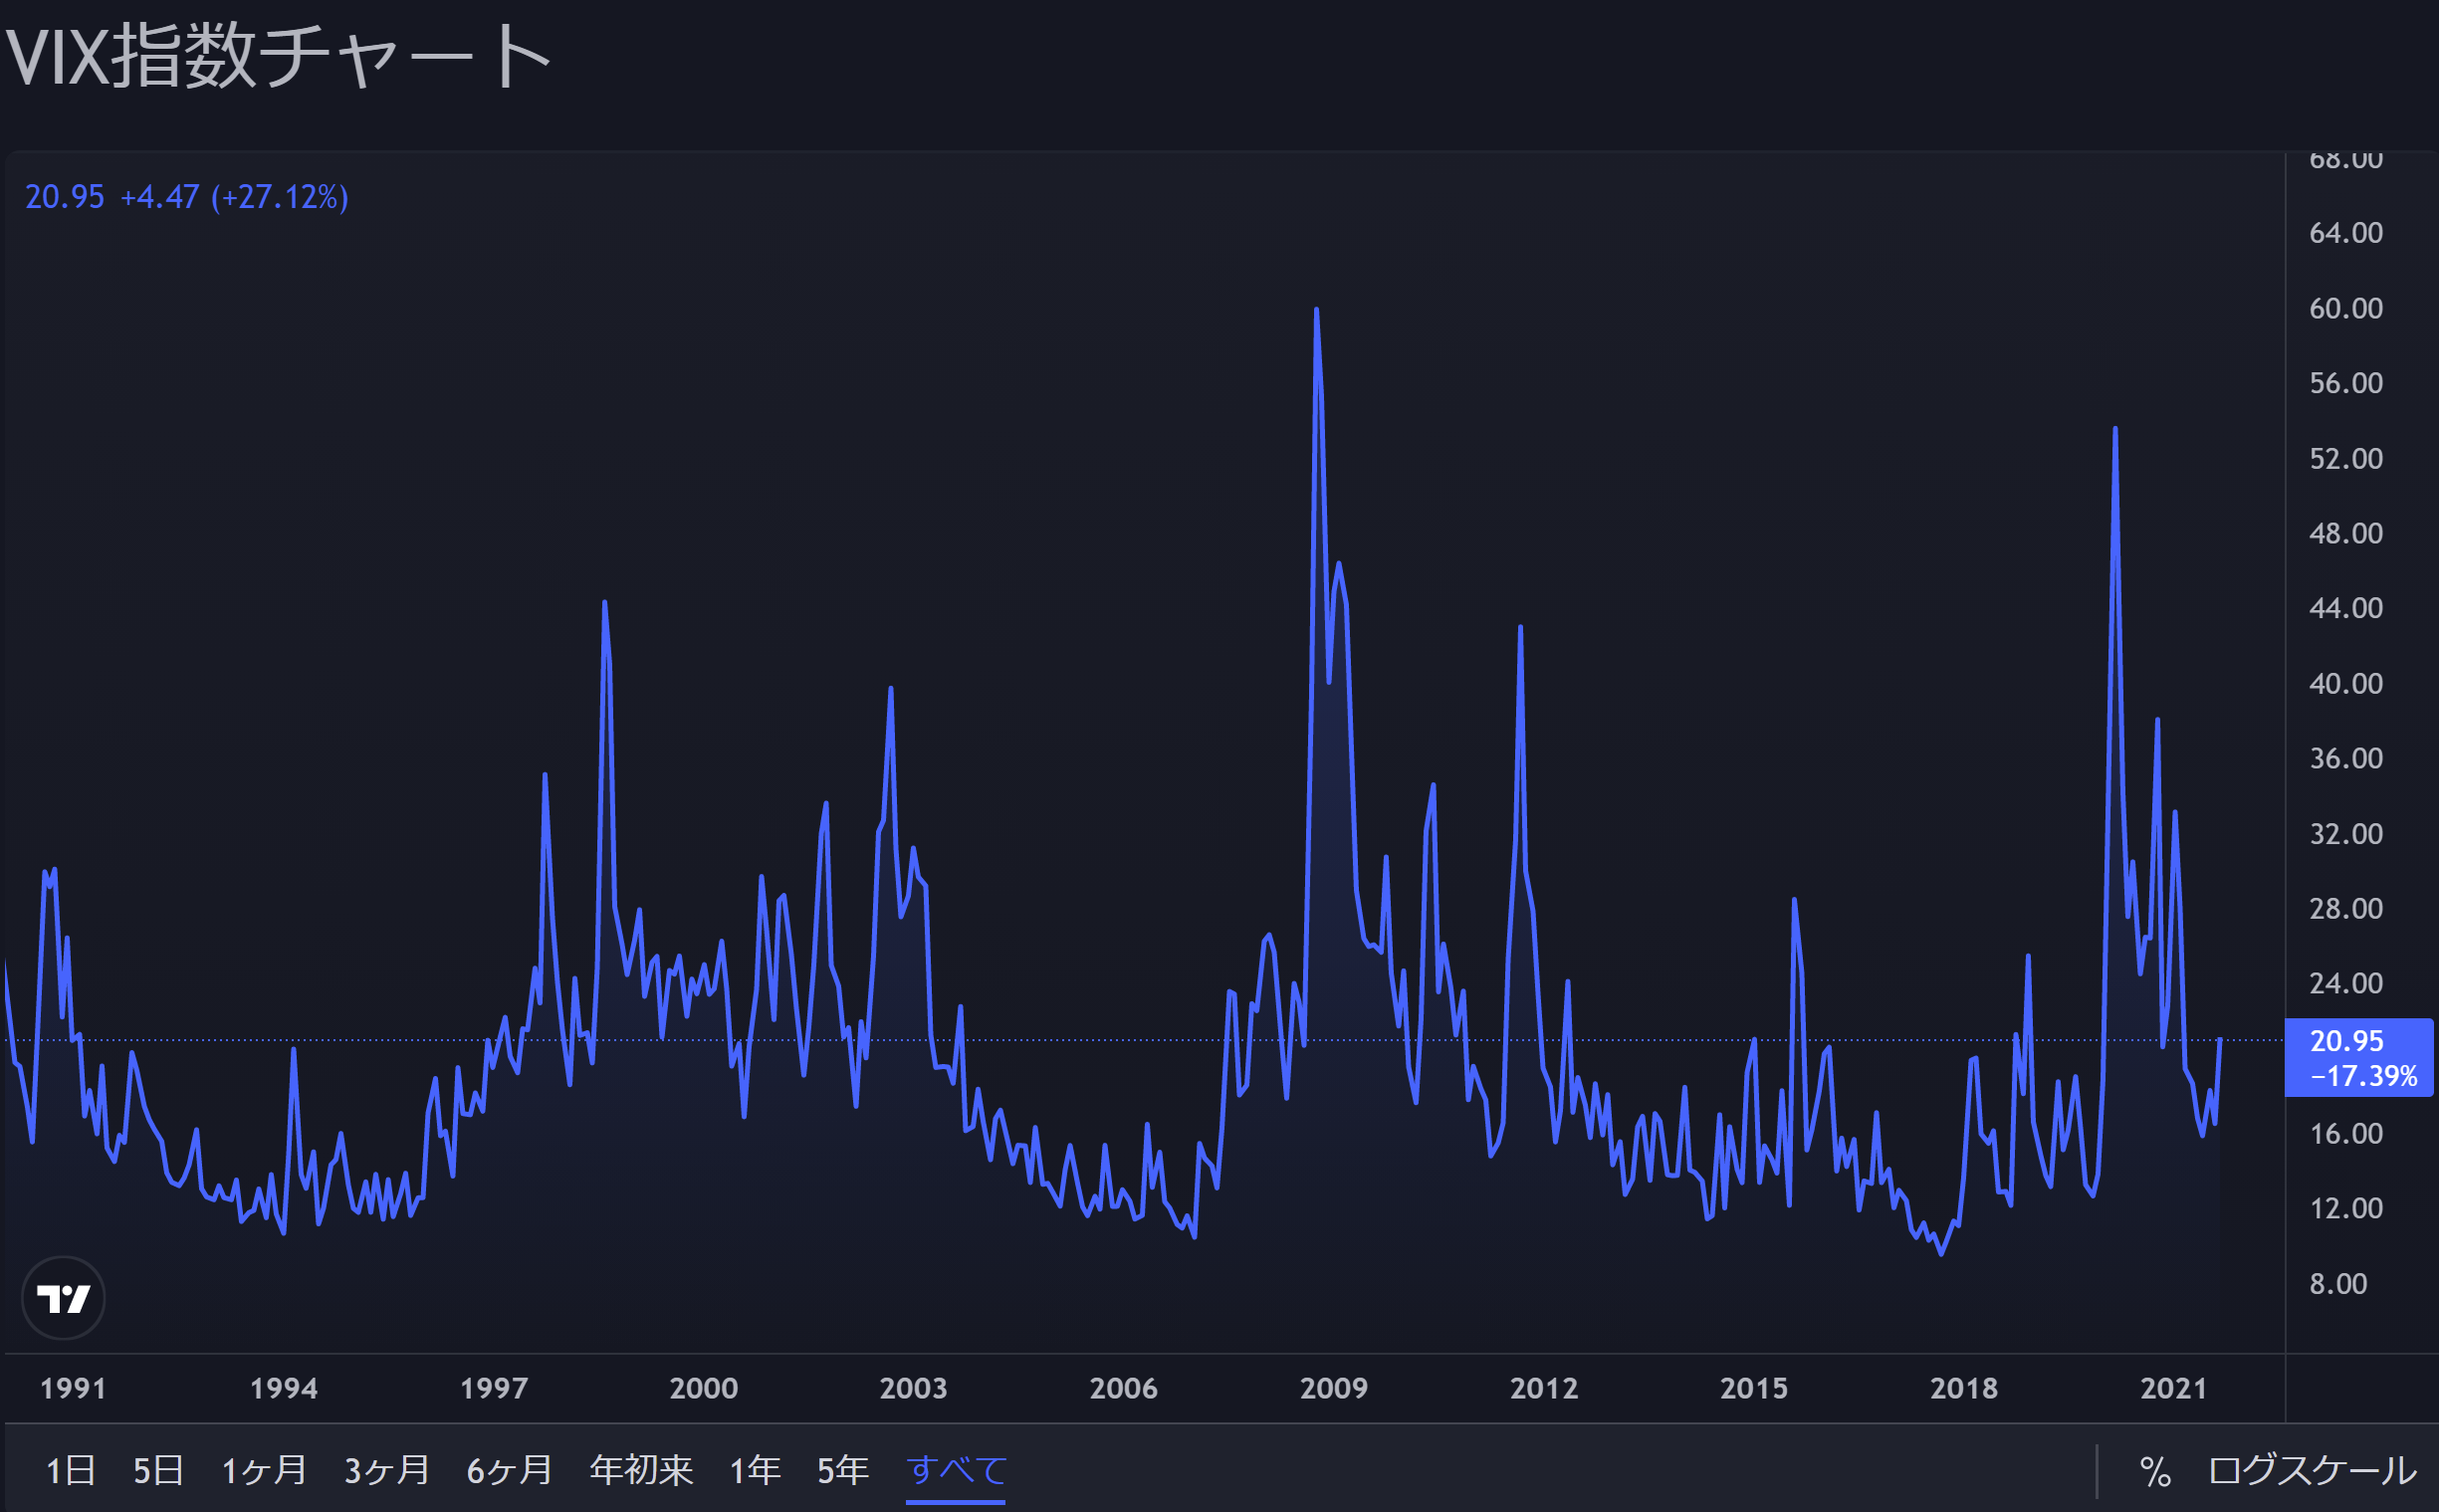Click the VIX指数チャート title
The image size is (2439, 1512).
(x=278, y=56)
